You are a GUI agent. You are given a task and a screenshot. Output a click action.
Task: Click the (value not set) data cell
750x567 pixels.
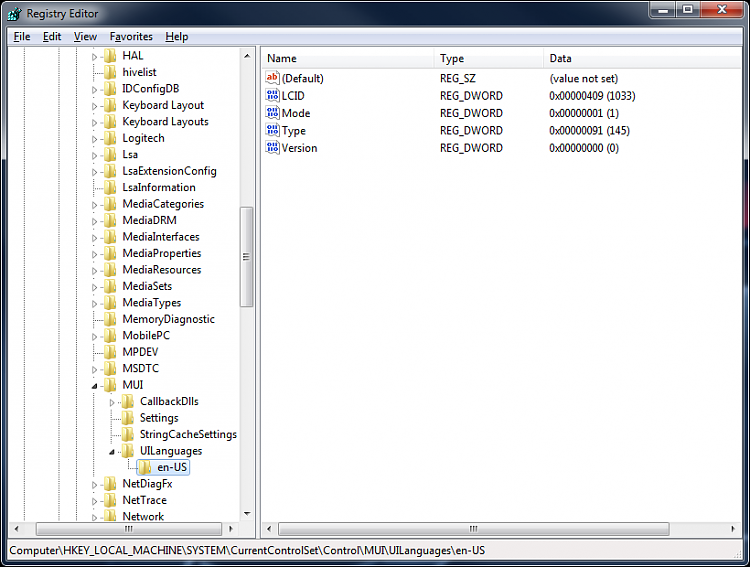[x=584, y=78]
